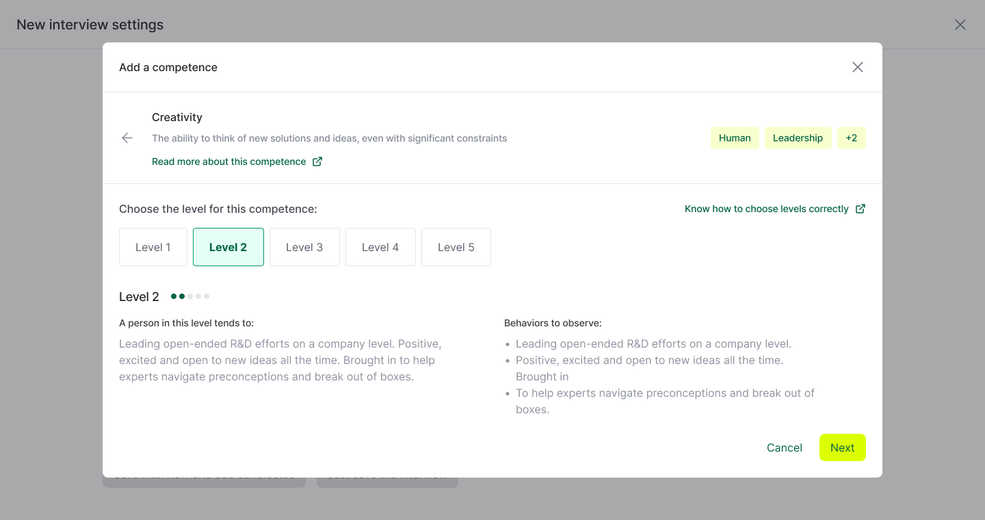Close the New interview settings page

coord(960,24)
